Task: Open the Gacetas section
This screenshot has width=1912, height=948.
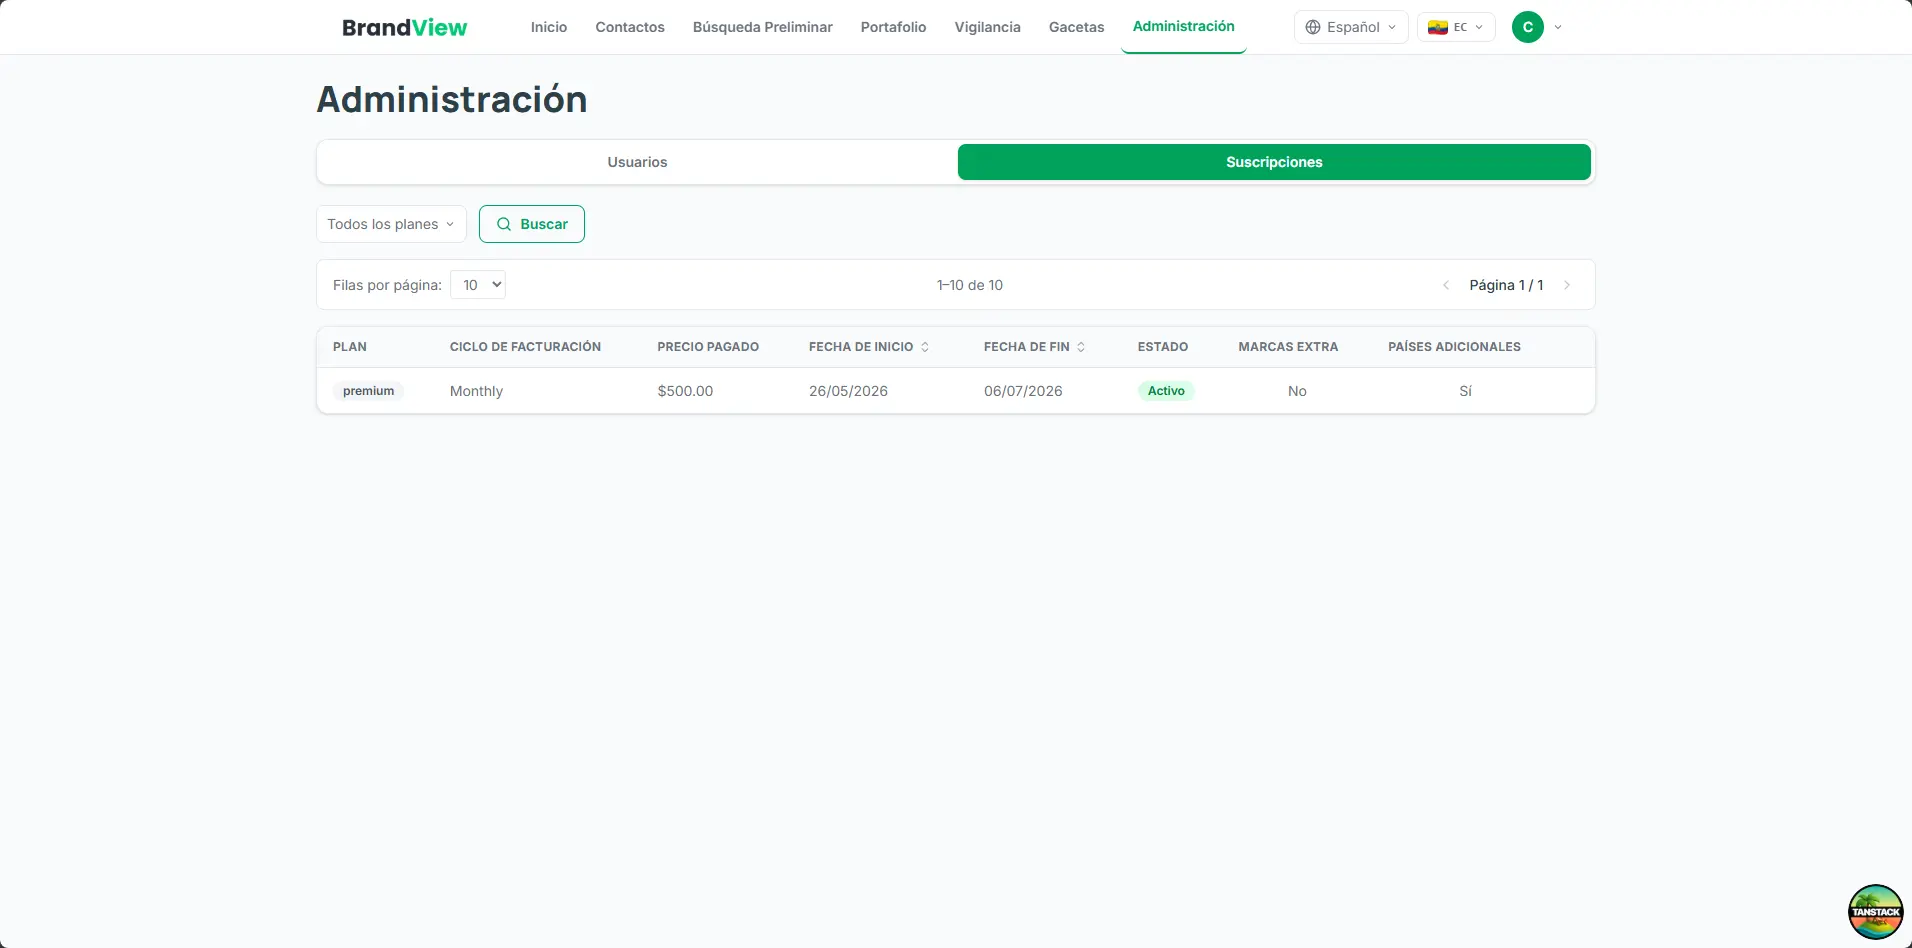Action: click(x=1076, y=27)
